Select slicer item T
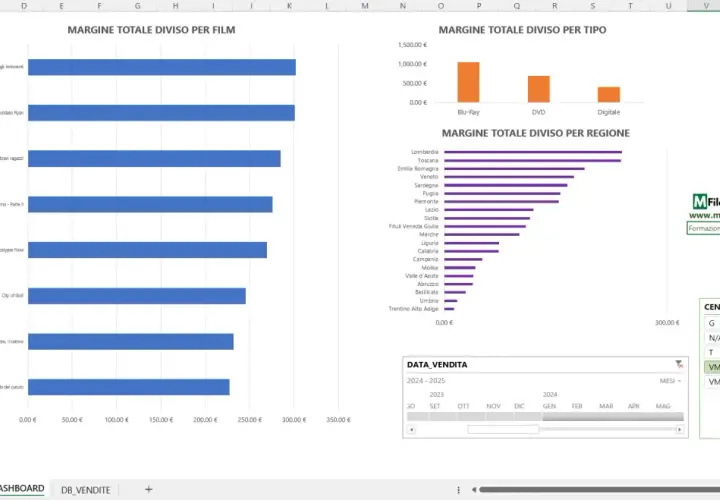The width and height of the screenshot is (720, 500). [x=712, y=353]
